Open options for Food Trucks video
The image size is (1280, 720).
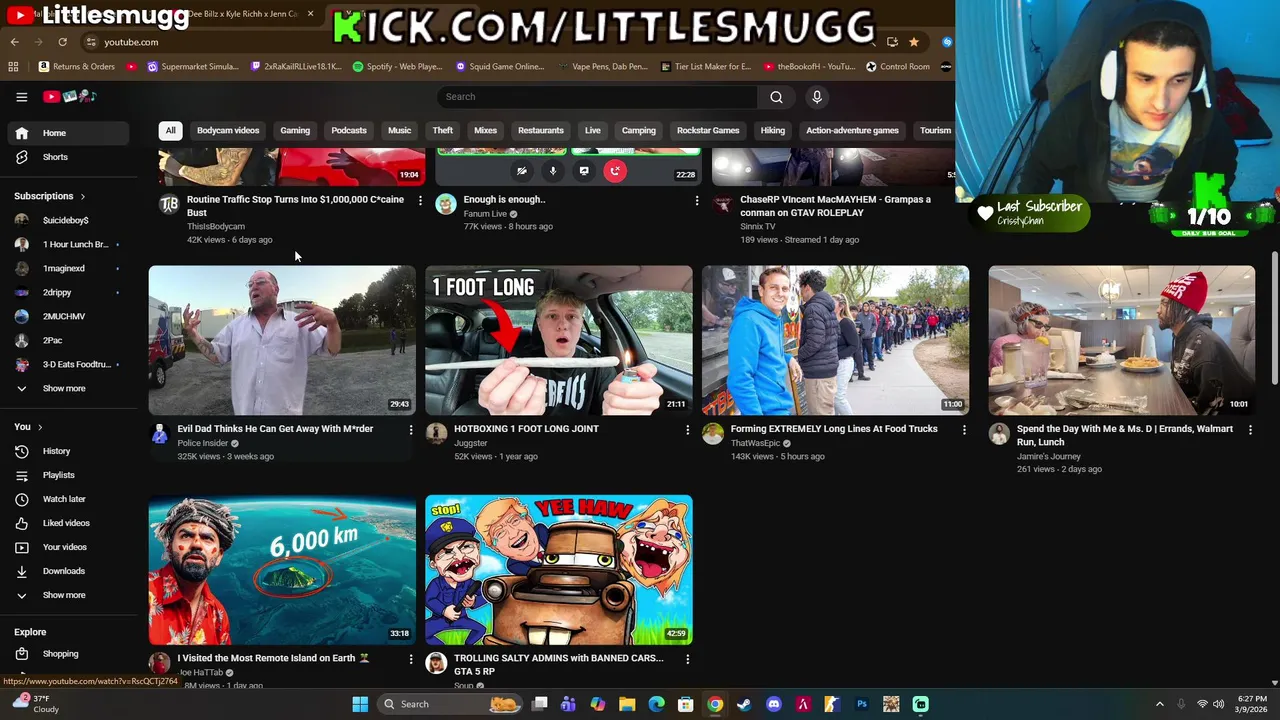click(964, 430)
